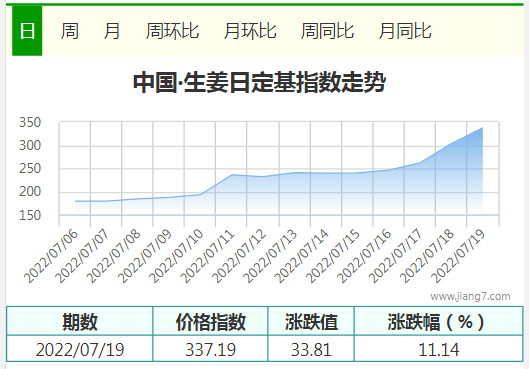Viewport: 529px width, 369px height.
Task: Switch to the 周 weekly tab
Action: tap(70, 31)
